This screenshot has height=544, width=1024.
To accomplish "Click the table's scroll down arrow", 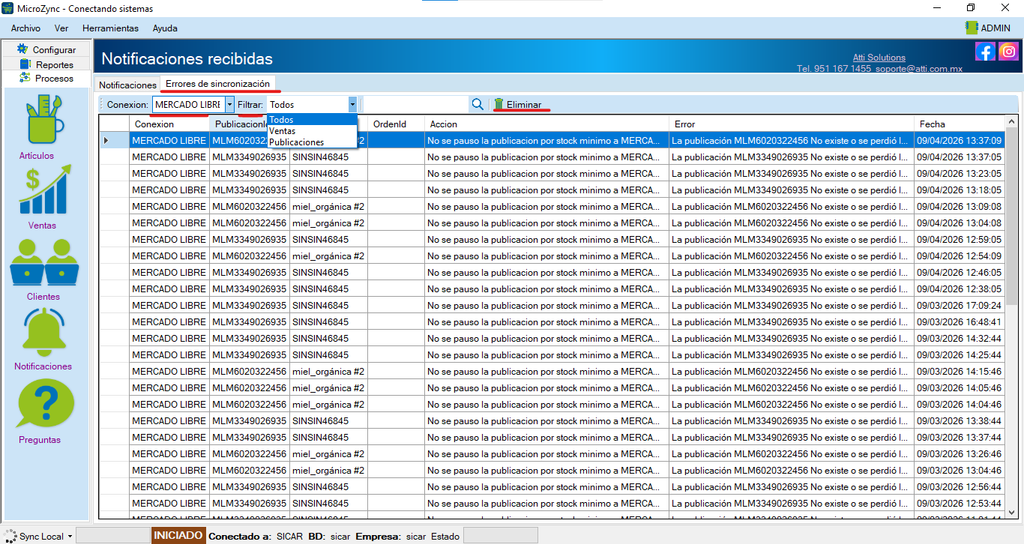I will pyautogui.click(x=1012, y=513).
